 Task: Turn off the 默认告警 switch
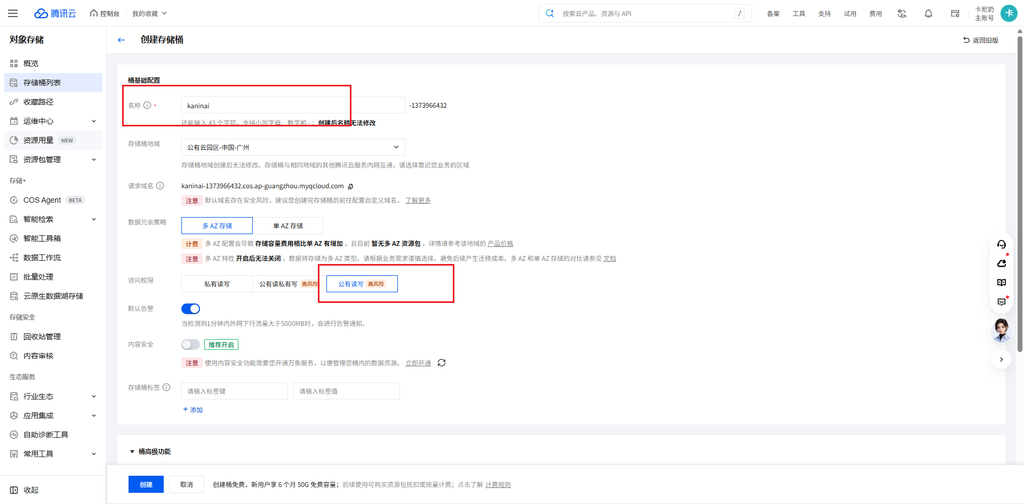pos(191,308)
